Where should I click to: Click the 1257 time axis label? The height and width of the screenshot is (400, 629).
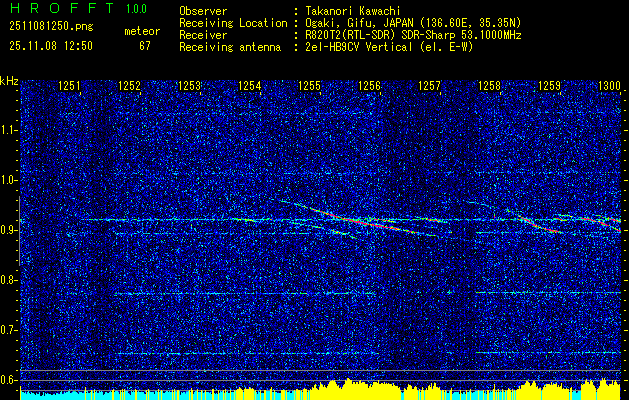[429, 85]
